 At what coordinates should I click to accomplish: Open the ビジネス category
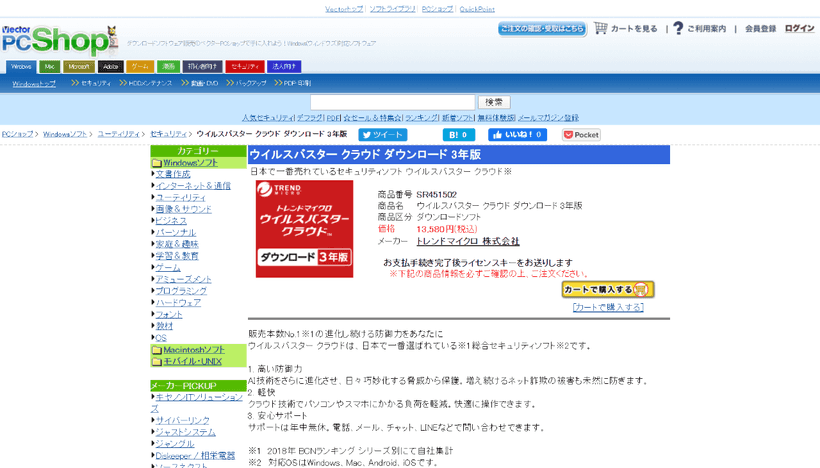171,221
